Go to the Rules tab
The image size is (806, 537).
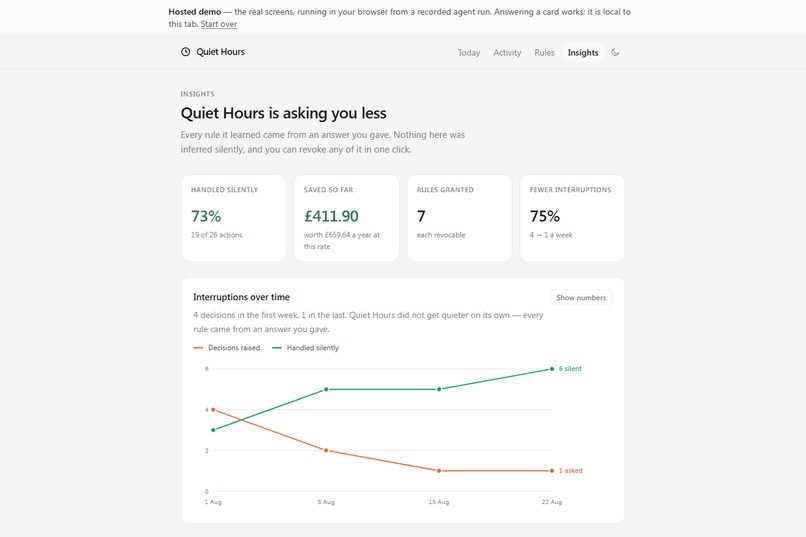(544, 52)
